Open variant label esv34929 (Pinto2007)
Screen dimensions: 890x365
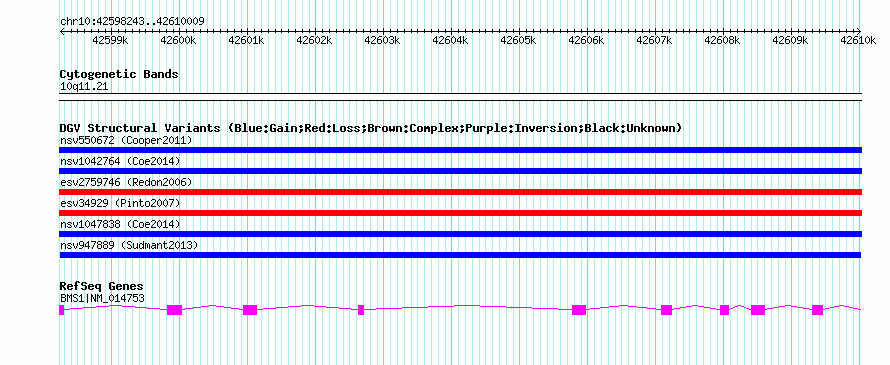pyautogui.click(x=120, y=203)
